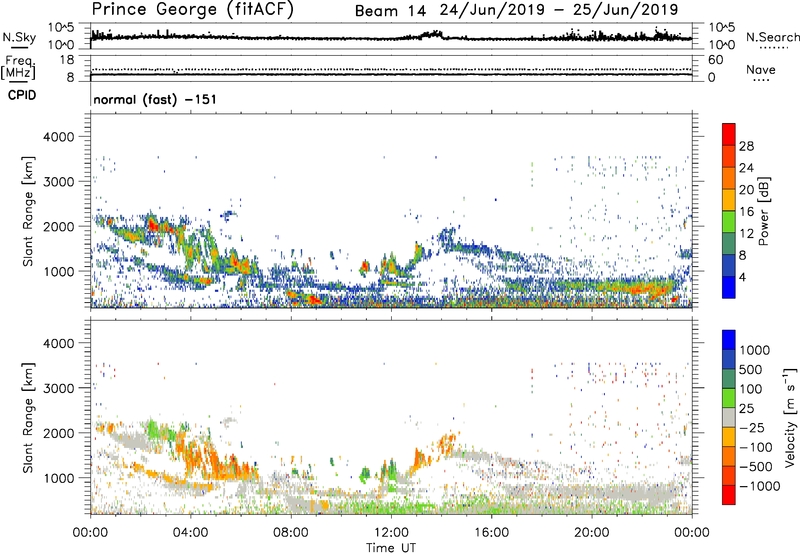Click the '4' power color bar tick

tap(742, 277)
